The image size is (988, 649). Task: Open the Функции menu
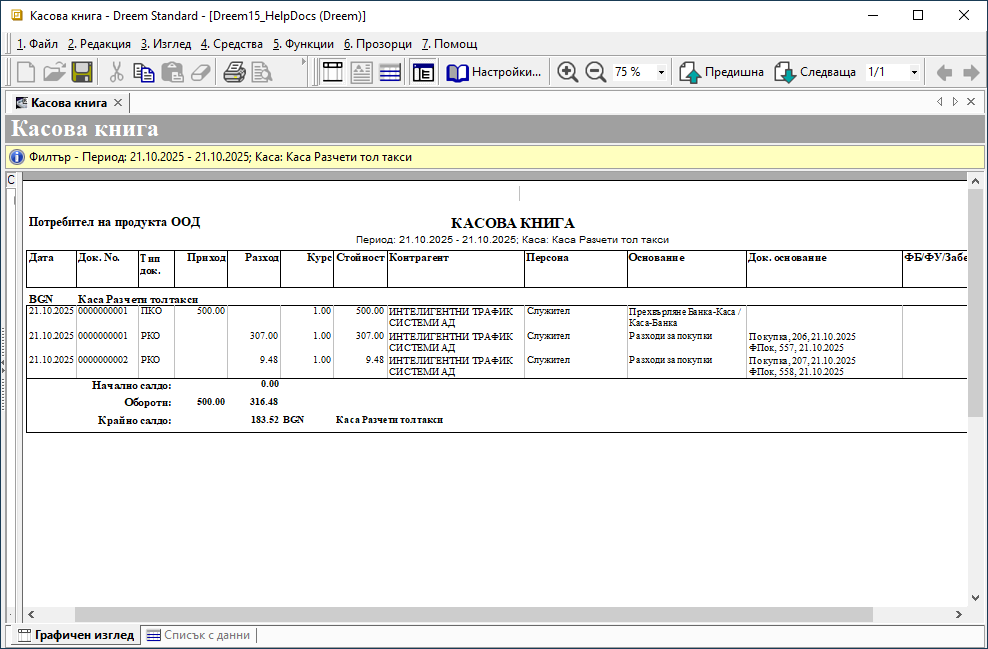coord(303,44)
